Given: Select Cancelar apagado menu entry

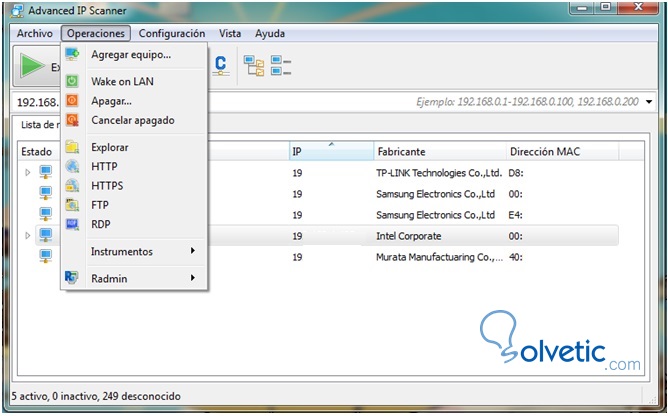Looking at the screenshot, I should tap(134, 120).
